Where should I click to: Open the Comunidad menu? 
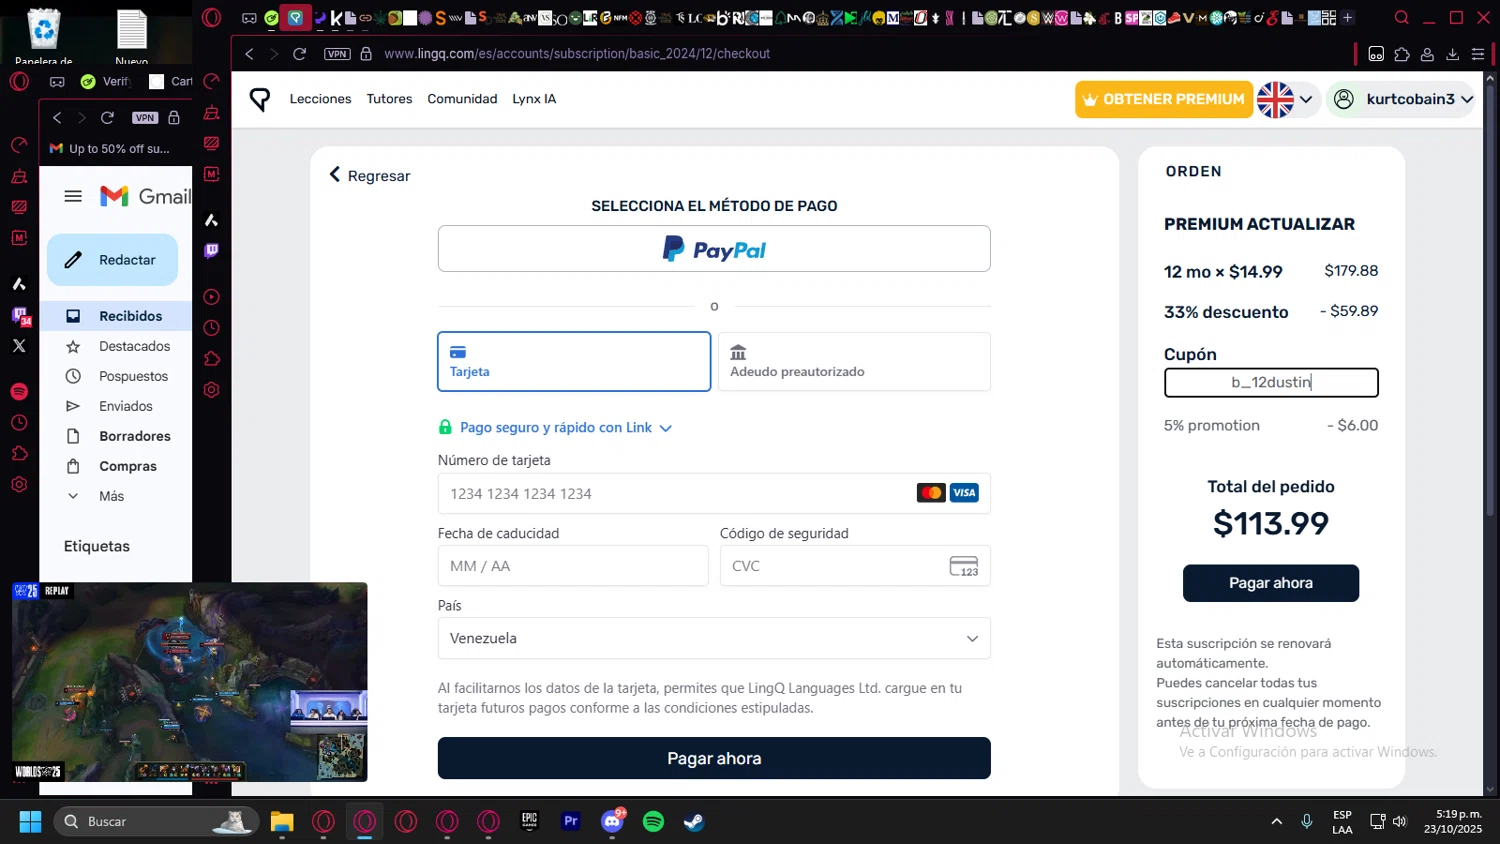(x=462, y=99)
